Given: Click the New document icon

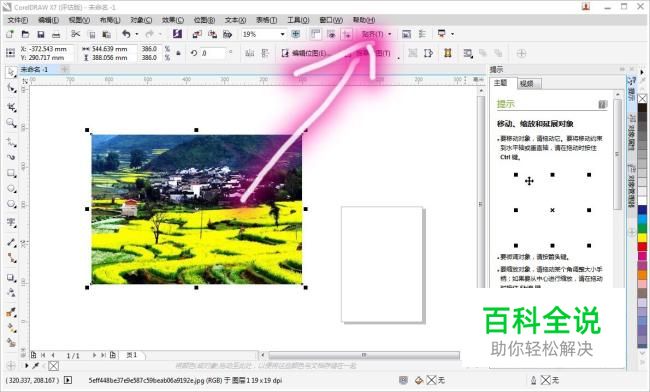Looking at the screenshot, I should tap(10, 34).
